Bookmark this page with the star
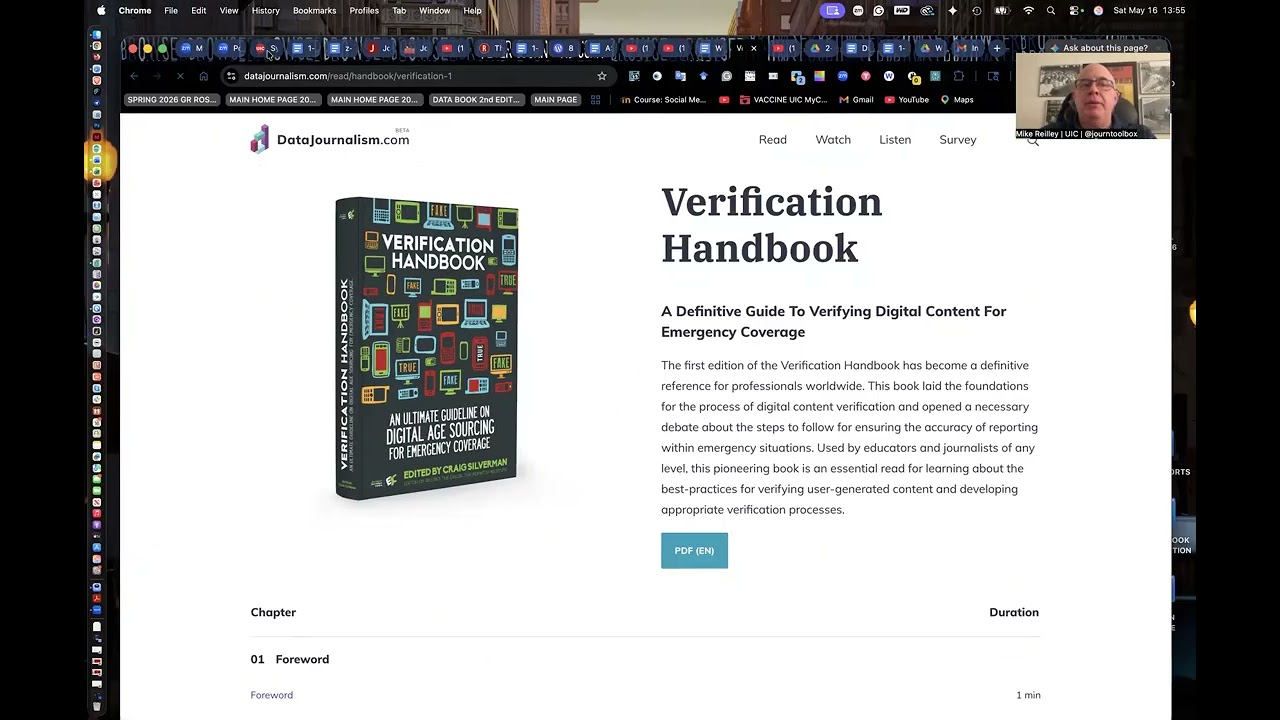This screenshot has height=720, width=1280. coord(602,76)
